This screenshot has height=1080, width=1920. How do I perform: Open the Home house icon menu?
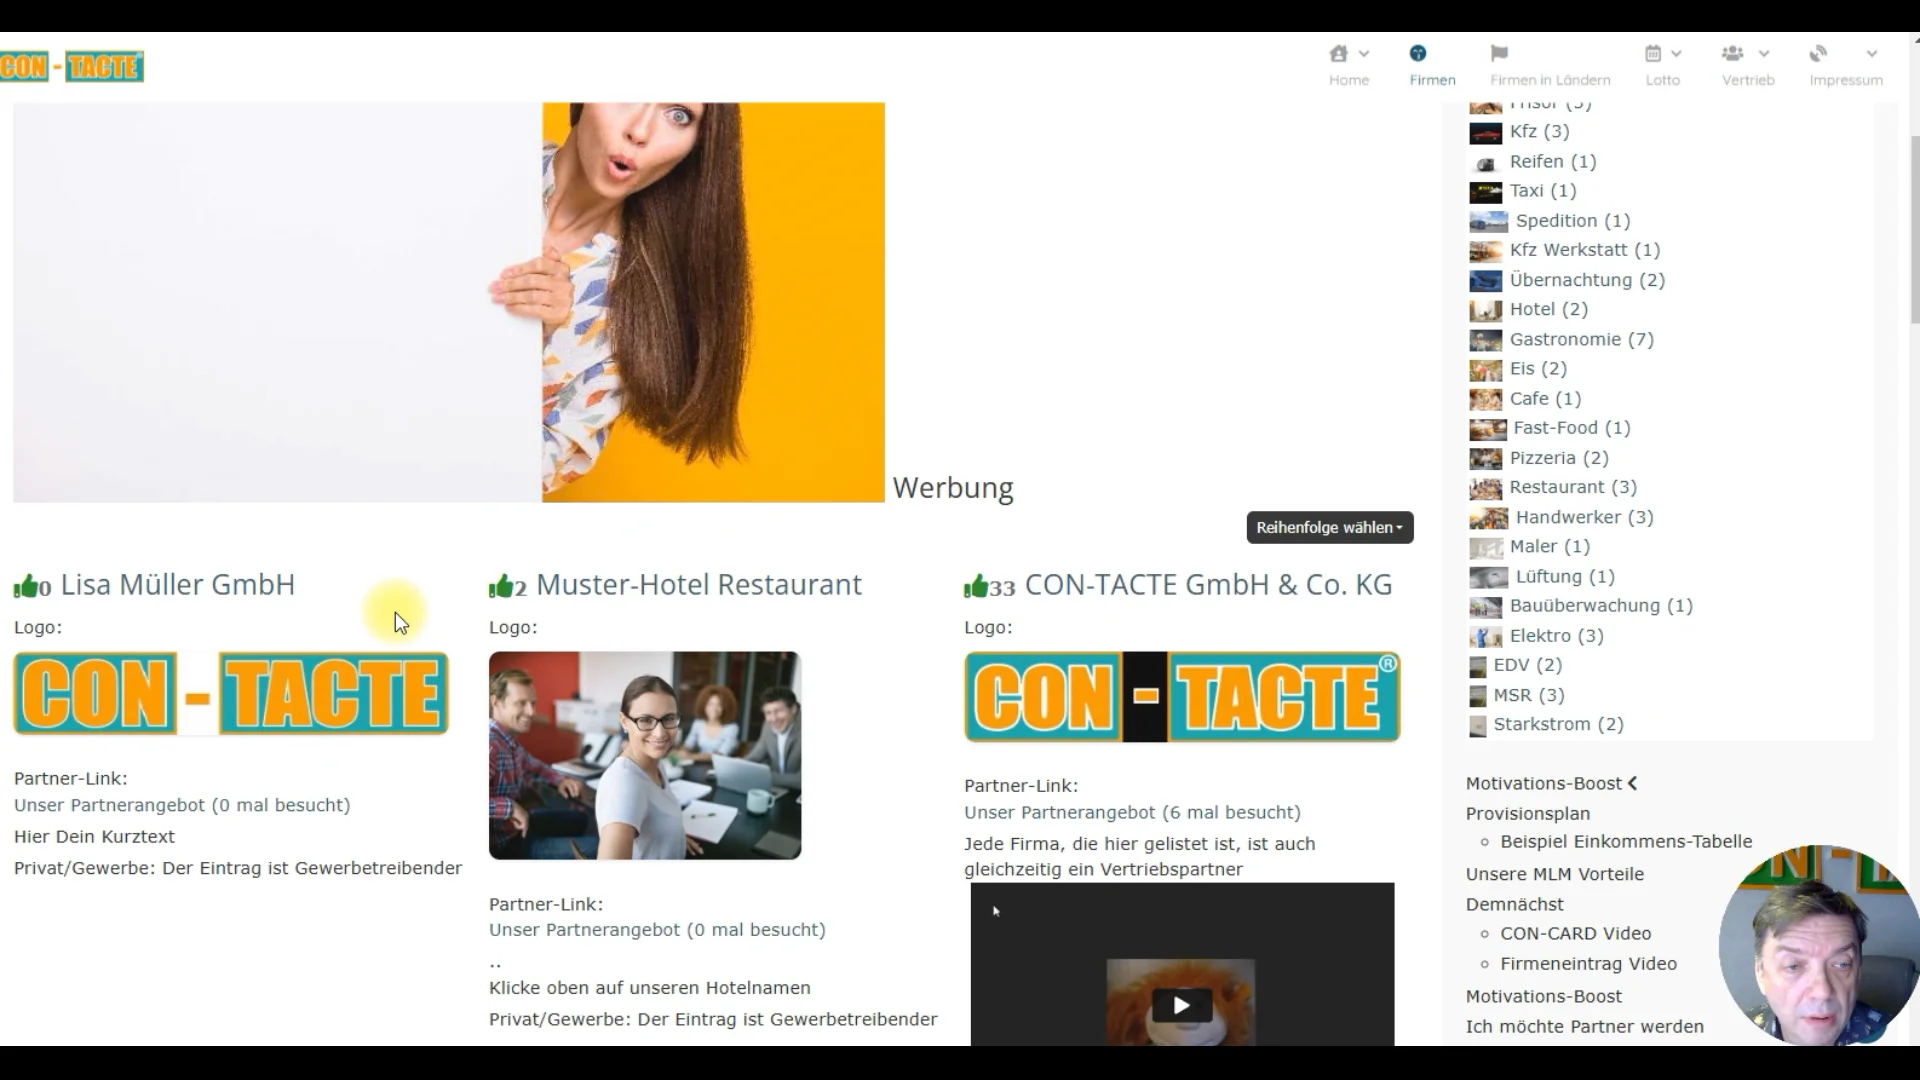(x=1339, y=54)
